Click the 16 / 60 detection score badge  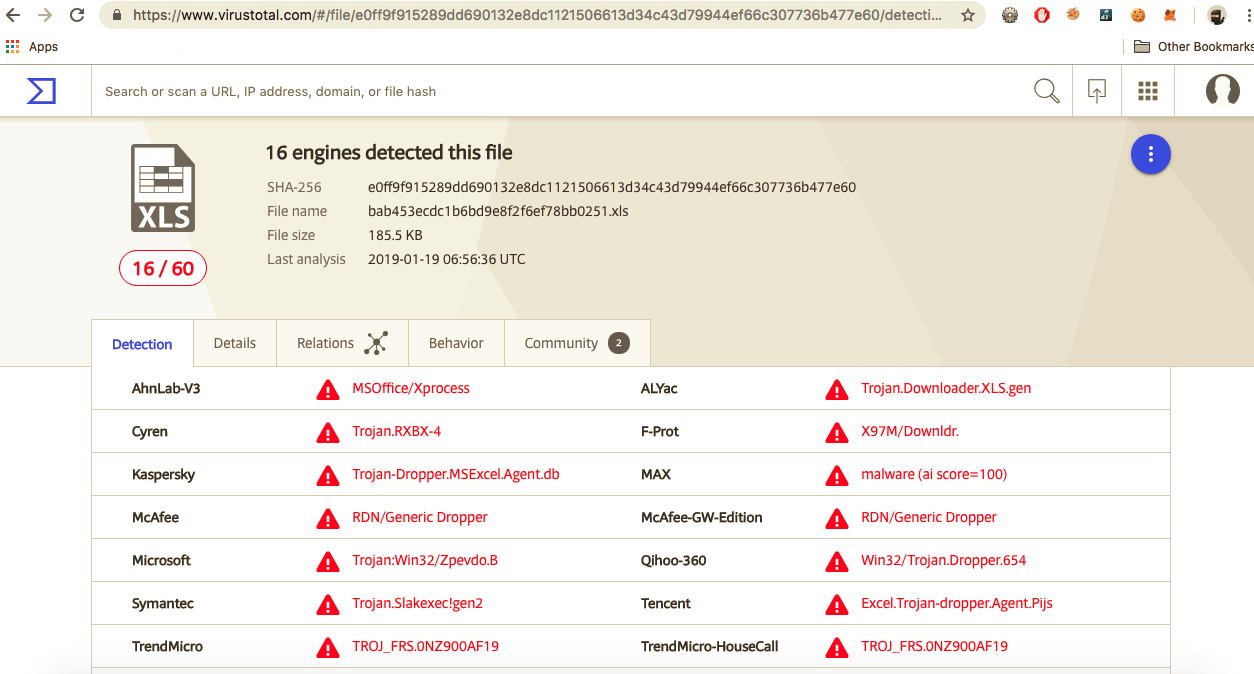163,268
